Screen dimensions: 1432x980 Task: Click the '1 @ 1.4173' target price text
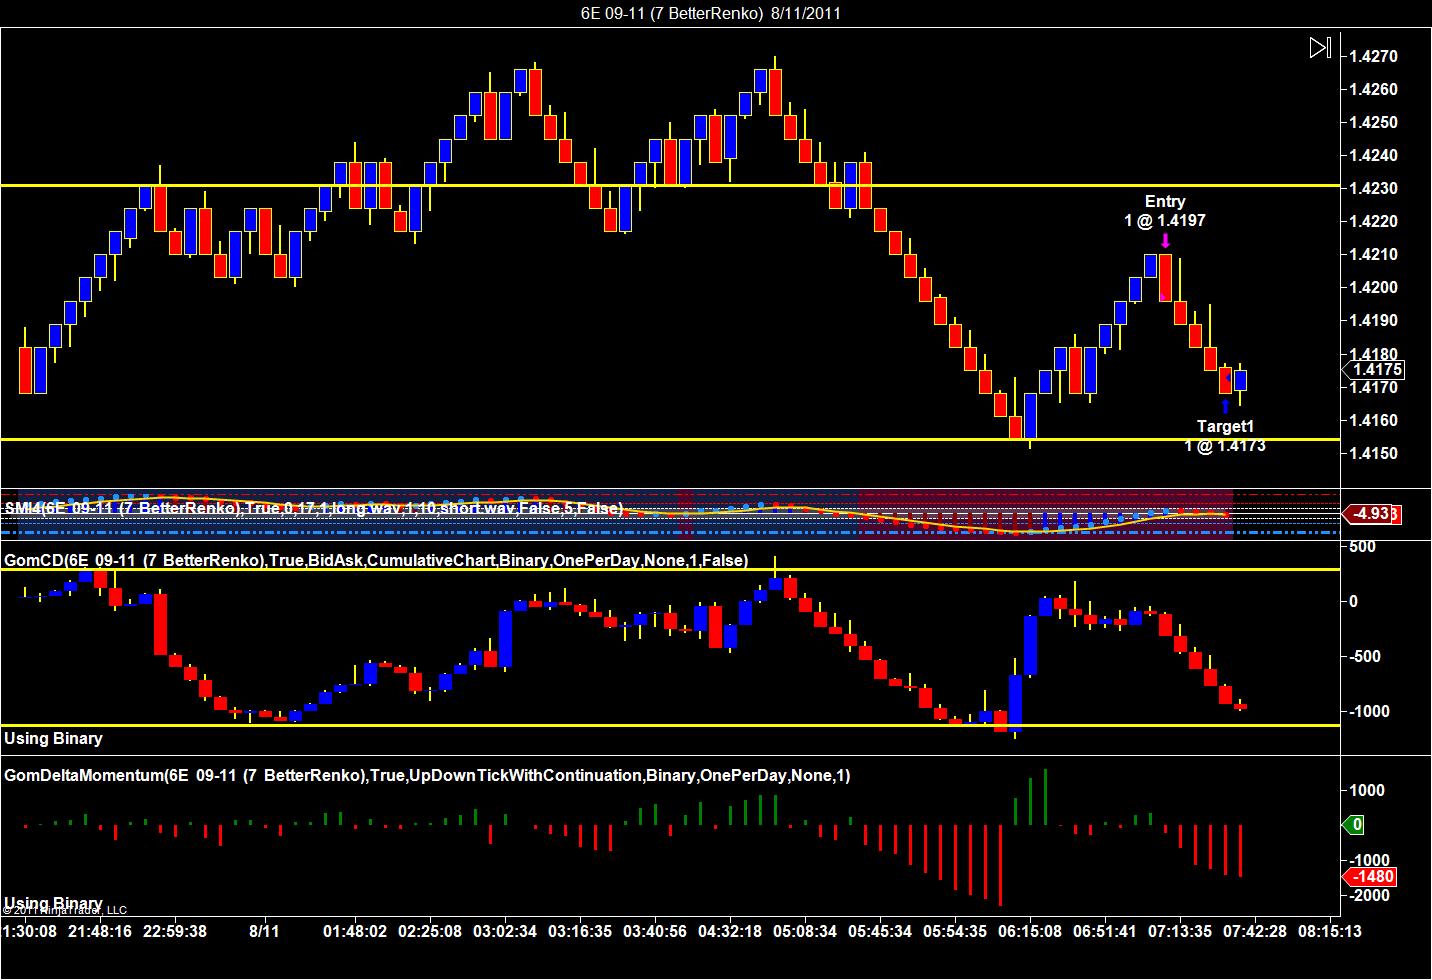1225,446
